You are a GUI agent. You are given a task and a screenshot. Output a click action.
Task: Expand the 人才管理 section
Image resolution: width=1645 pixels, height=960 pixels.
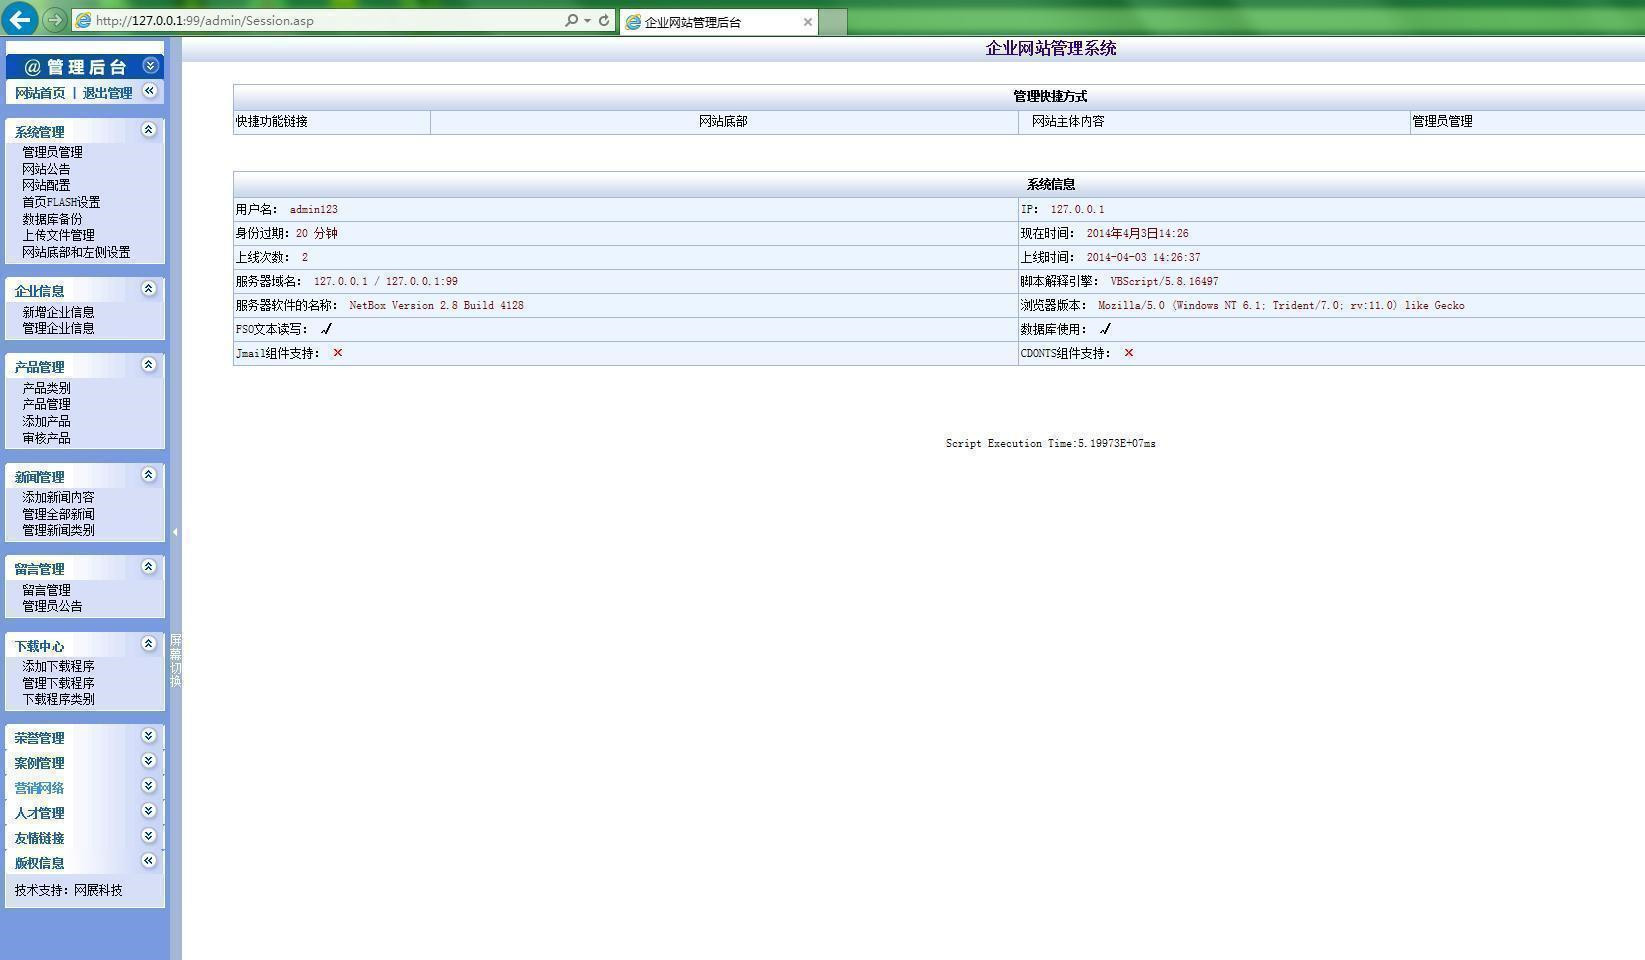coord(149,811)
